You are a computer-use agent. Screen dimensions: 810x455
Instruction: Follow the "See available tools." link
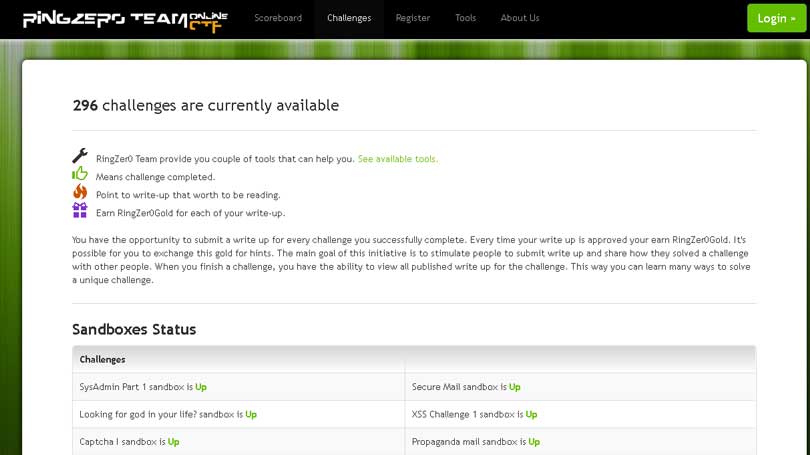point(398,159)
